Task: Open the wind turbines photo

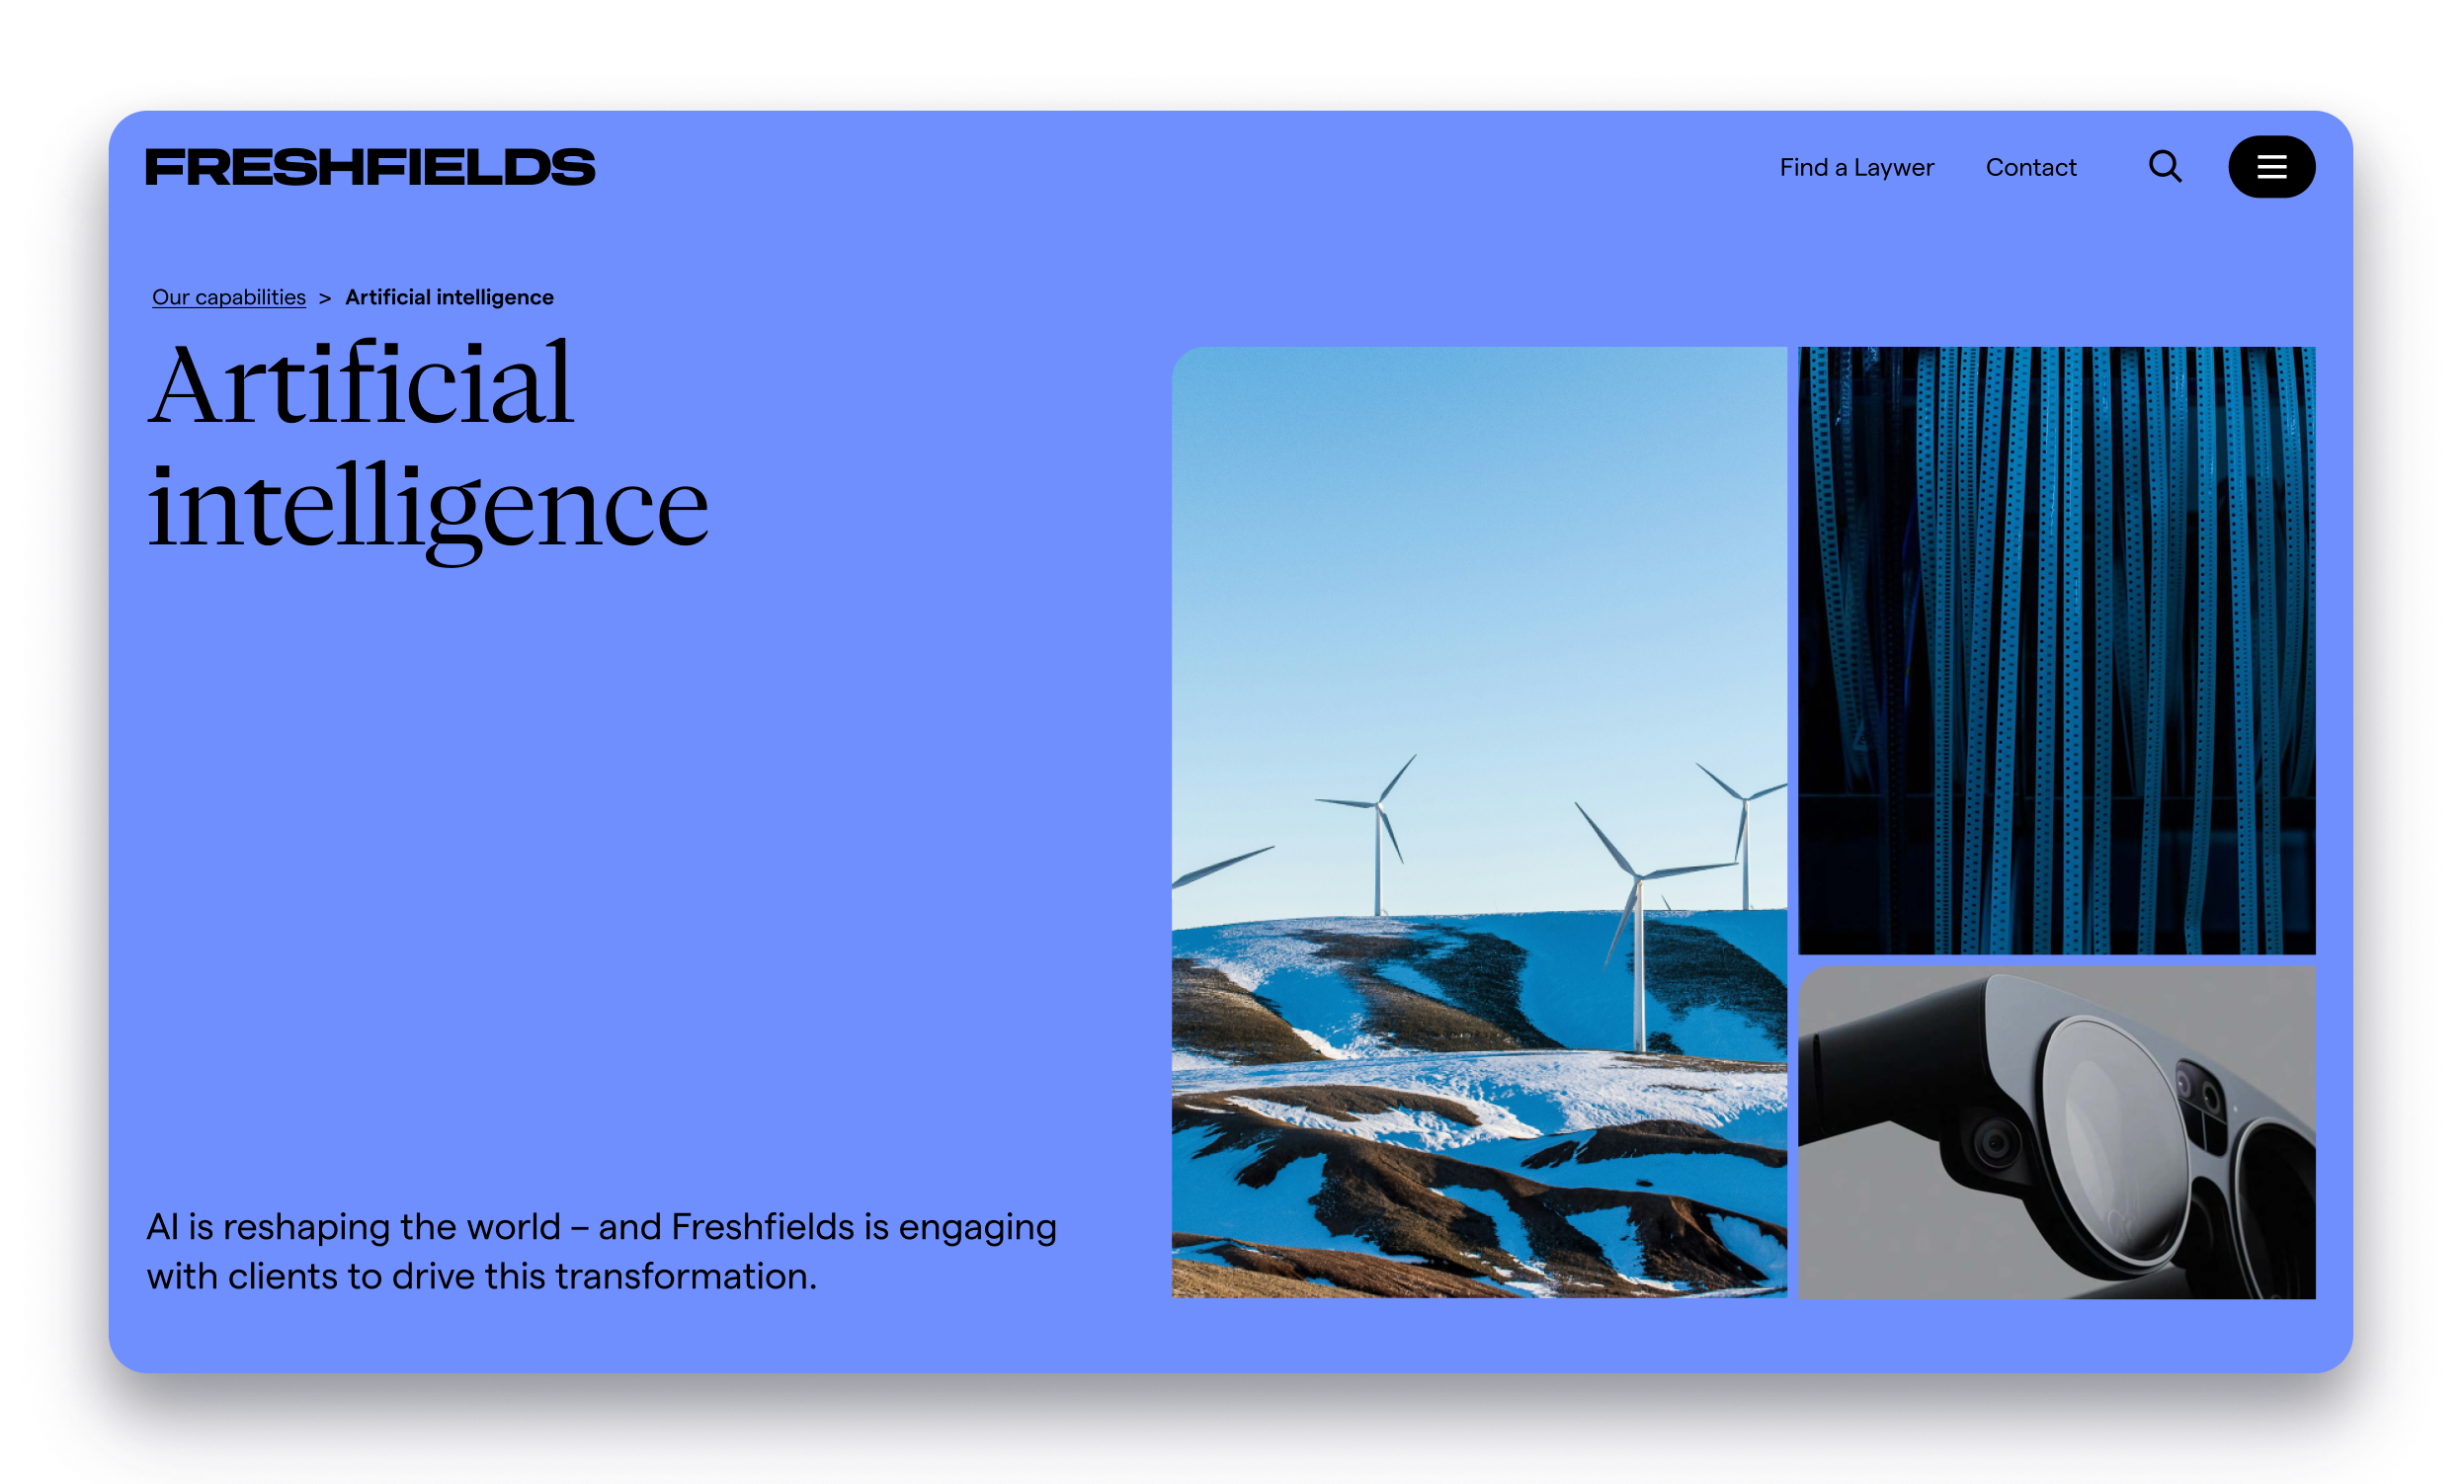Action: [x=1479, y=822]
